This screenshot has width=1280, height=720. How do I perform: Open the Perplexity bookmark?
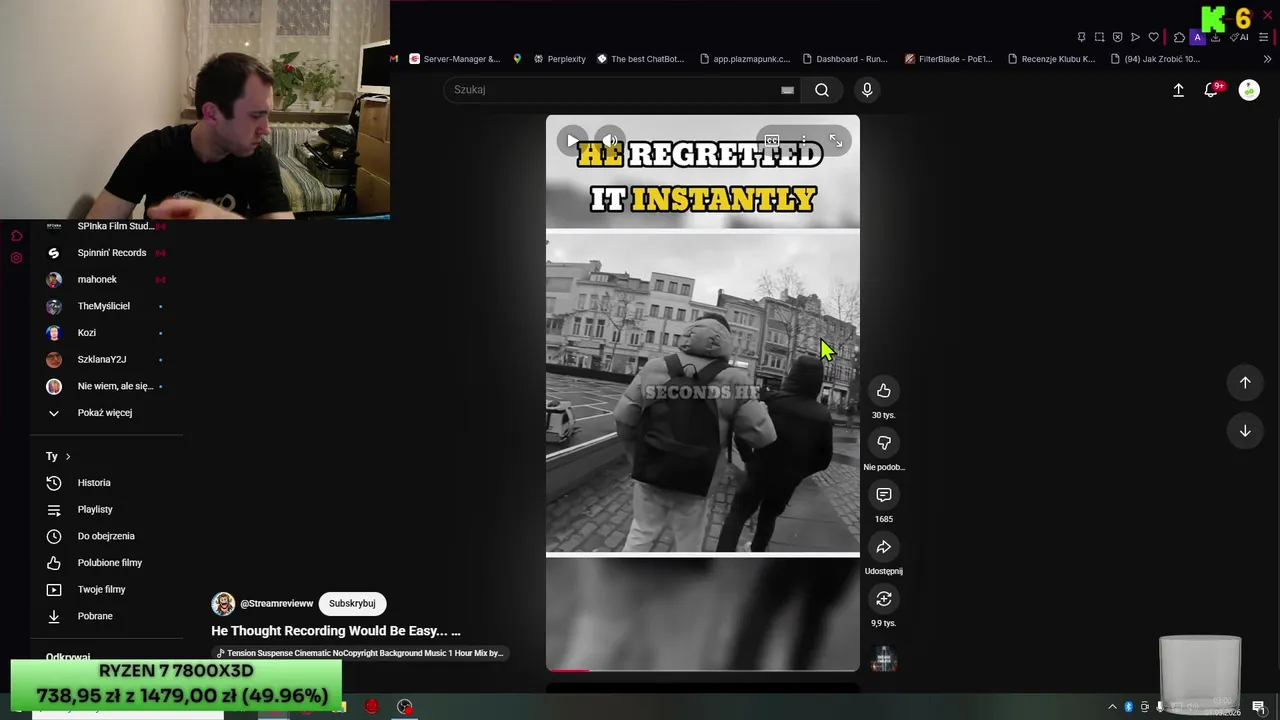pos(559,59)
